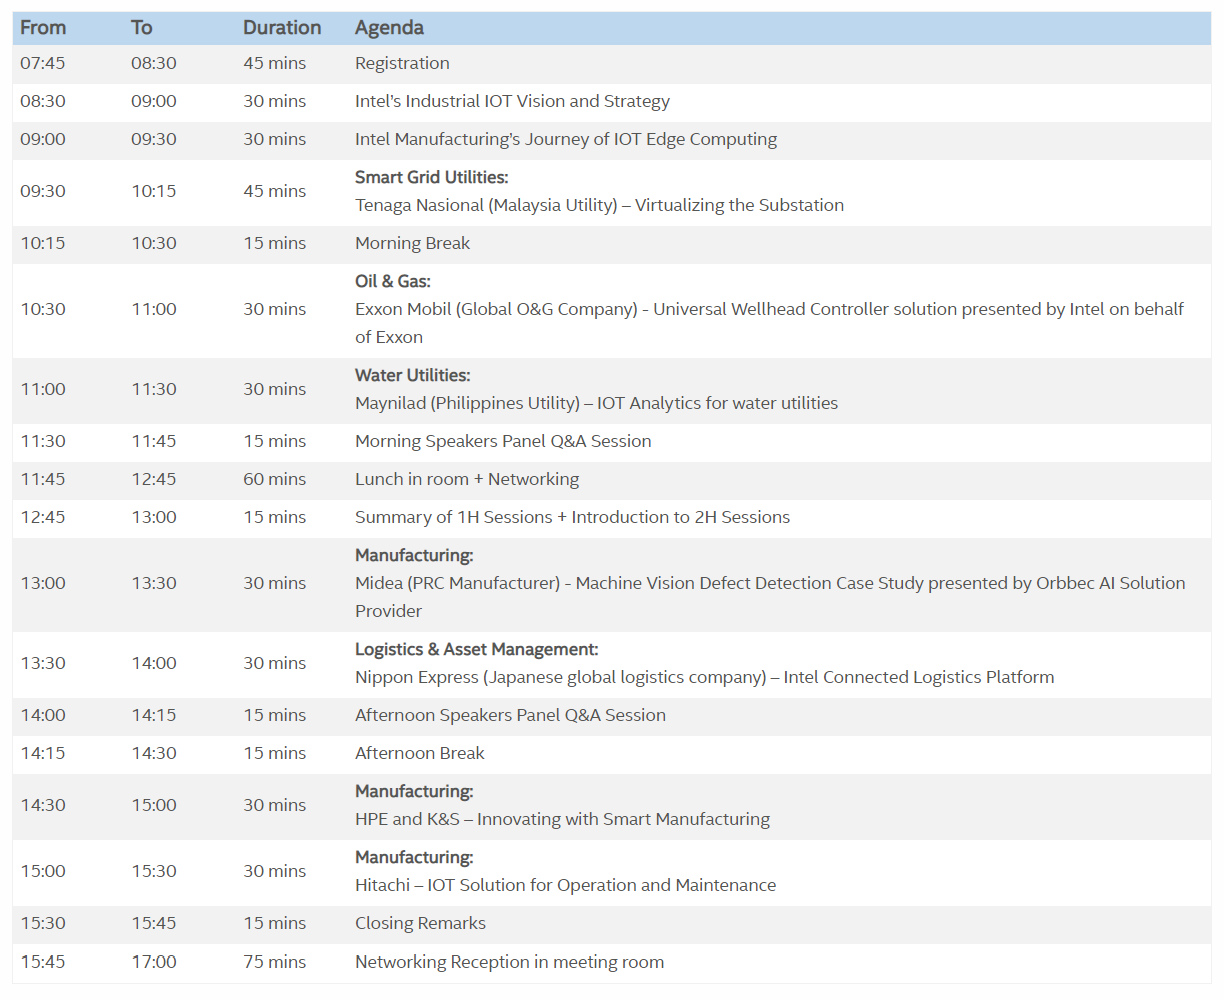This screenshot has height=1000, width=1224.
Task: Click the '07:45' start time
Action: coord(43,63)
